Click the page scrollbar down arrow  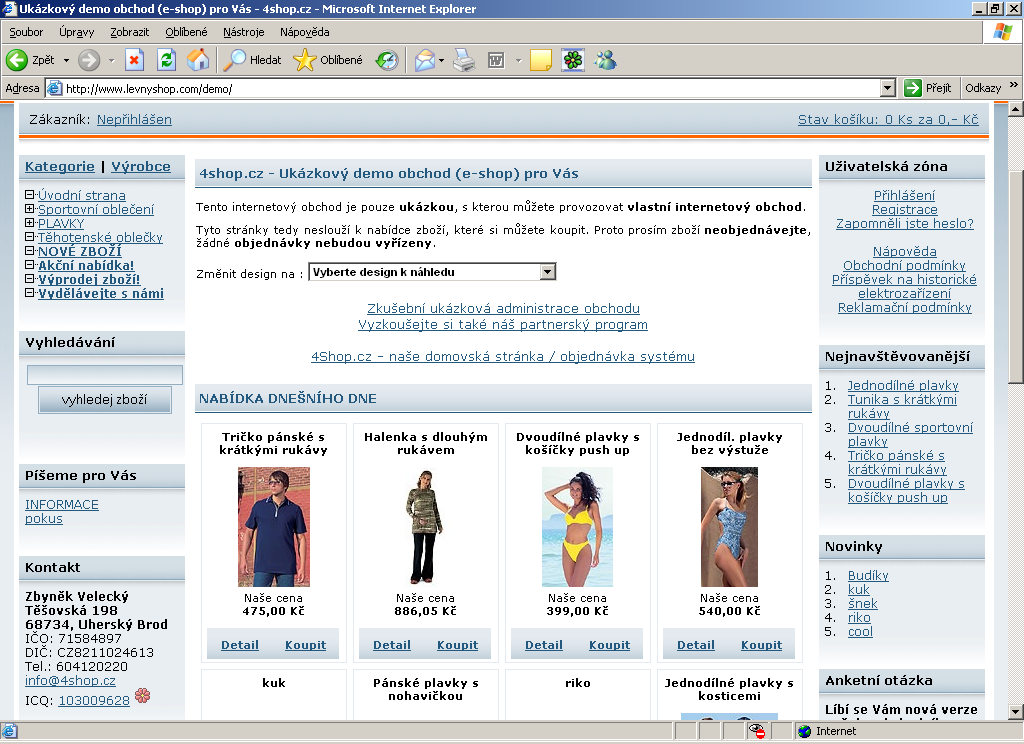1016,711
